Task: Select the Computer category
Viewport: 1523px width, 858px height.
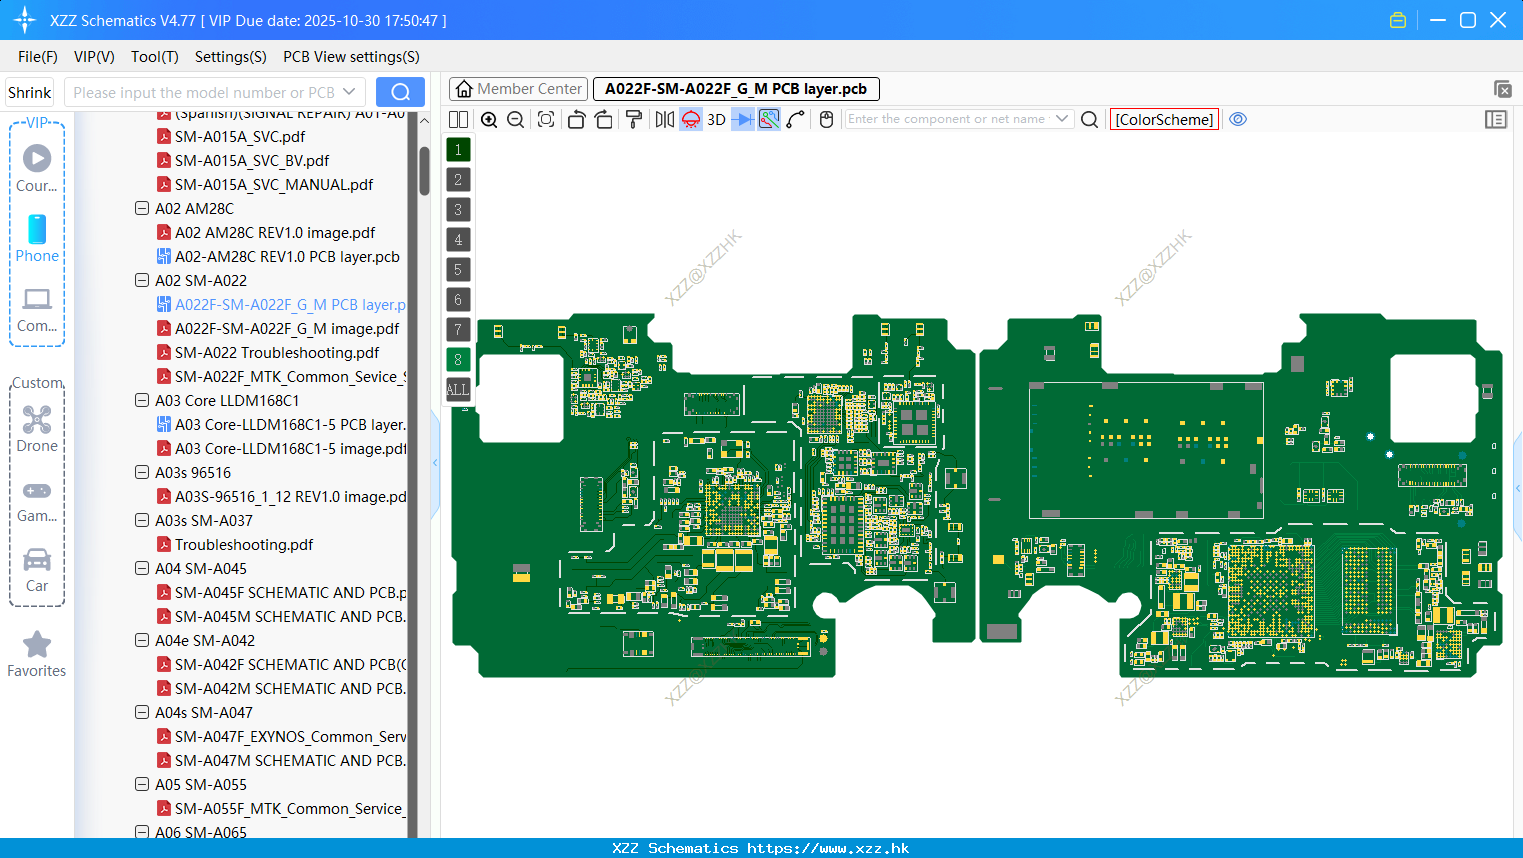Action: pos(37,309)
